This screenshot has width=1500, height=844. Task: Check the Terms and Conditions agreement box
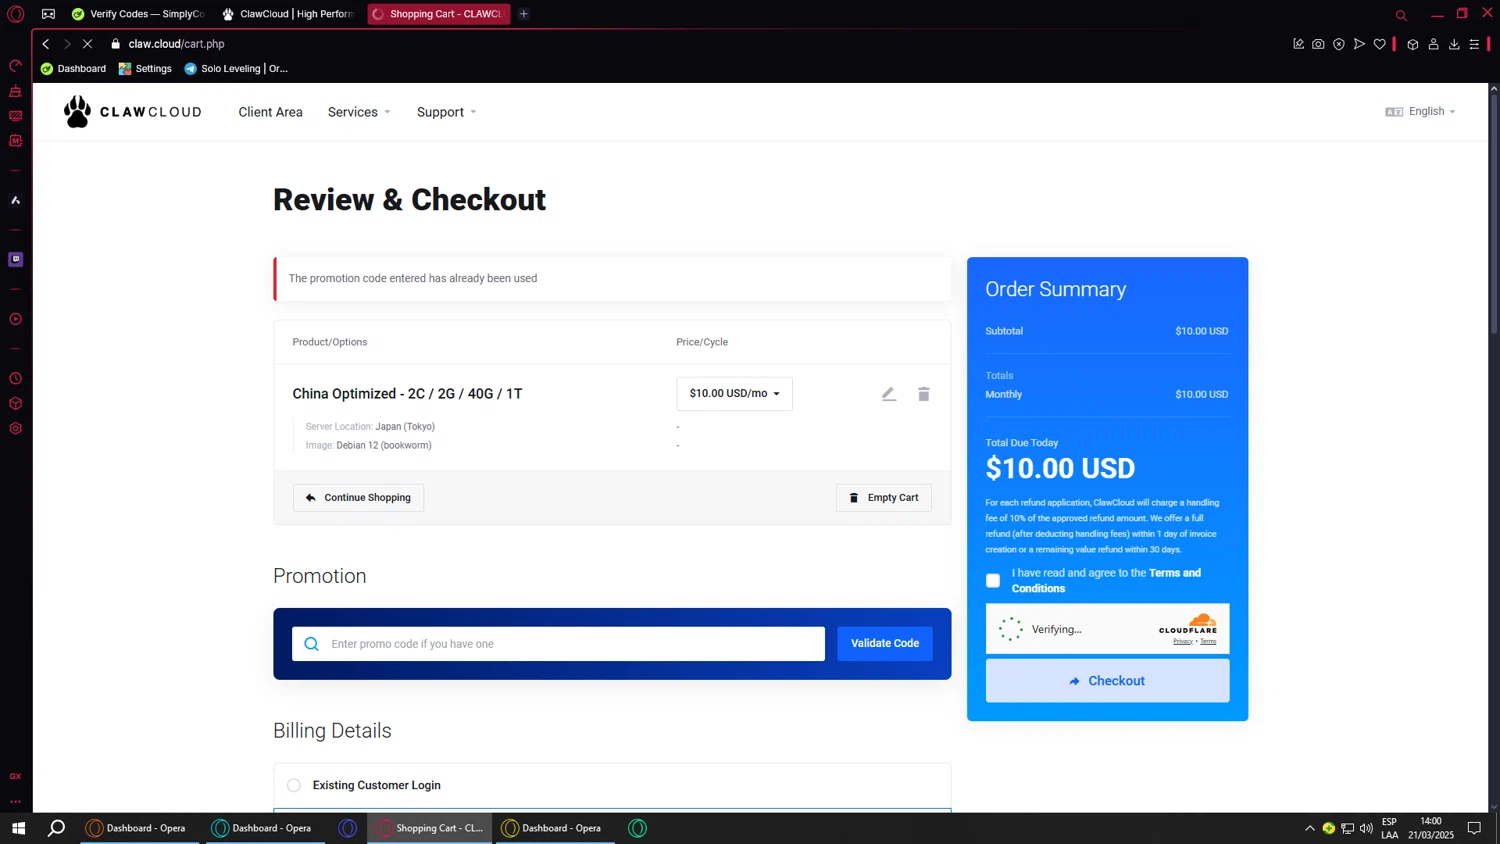pos(993,581)
